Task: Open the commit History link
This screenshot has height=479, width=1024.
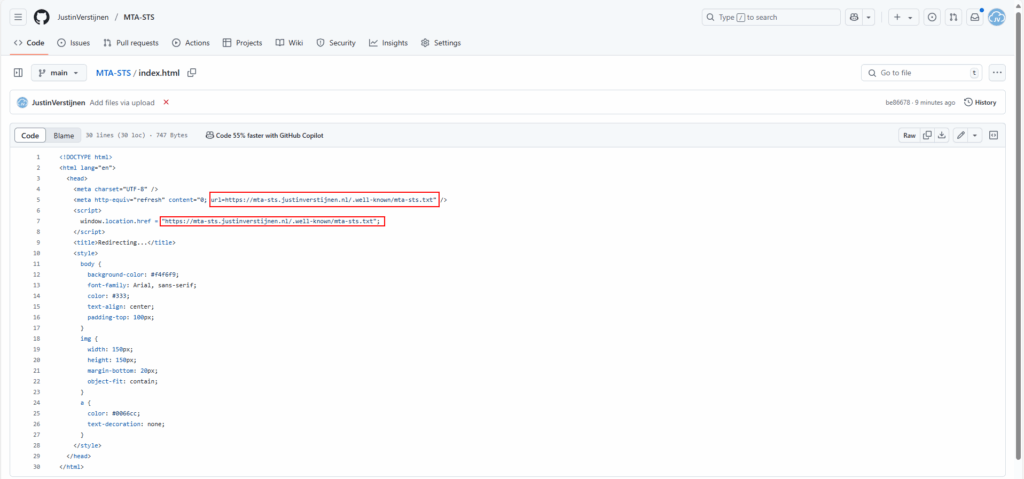Action: pyautogui.click(x=980, y=102)
